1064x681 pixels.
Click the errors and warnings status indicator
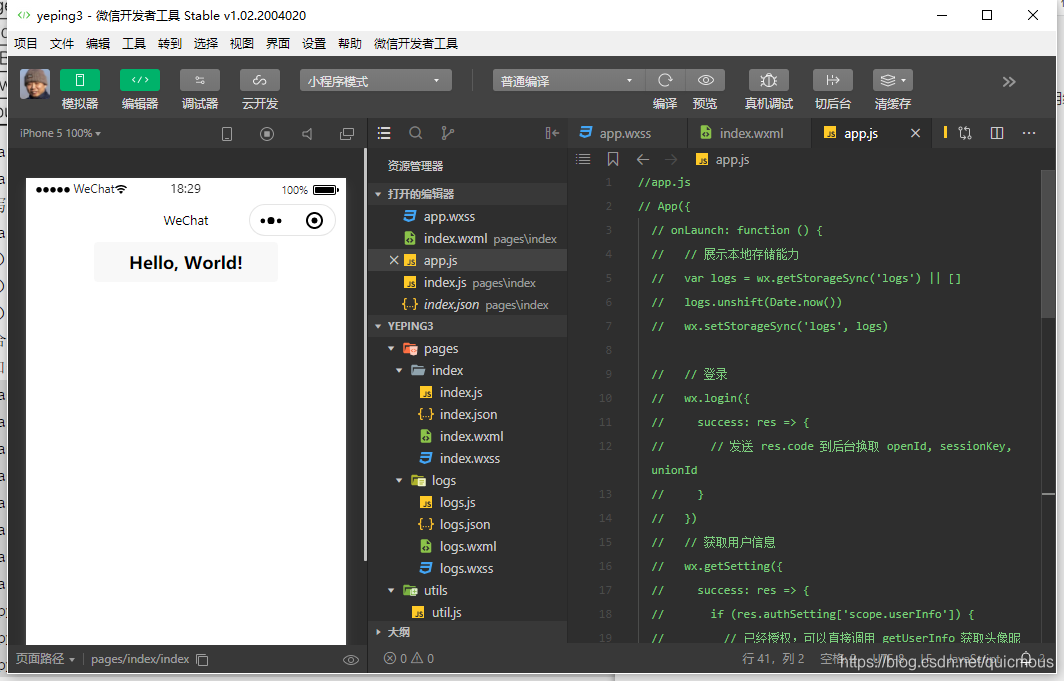[409, 659]
